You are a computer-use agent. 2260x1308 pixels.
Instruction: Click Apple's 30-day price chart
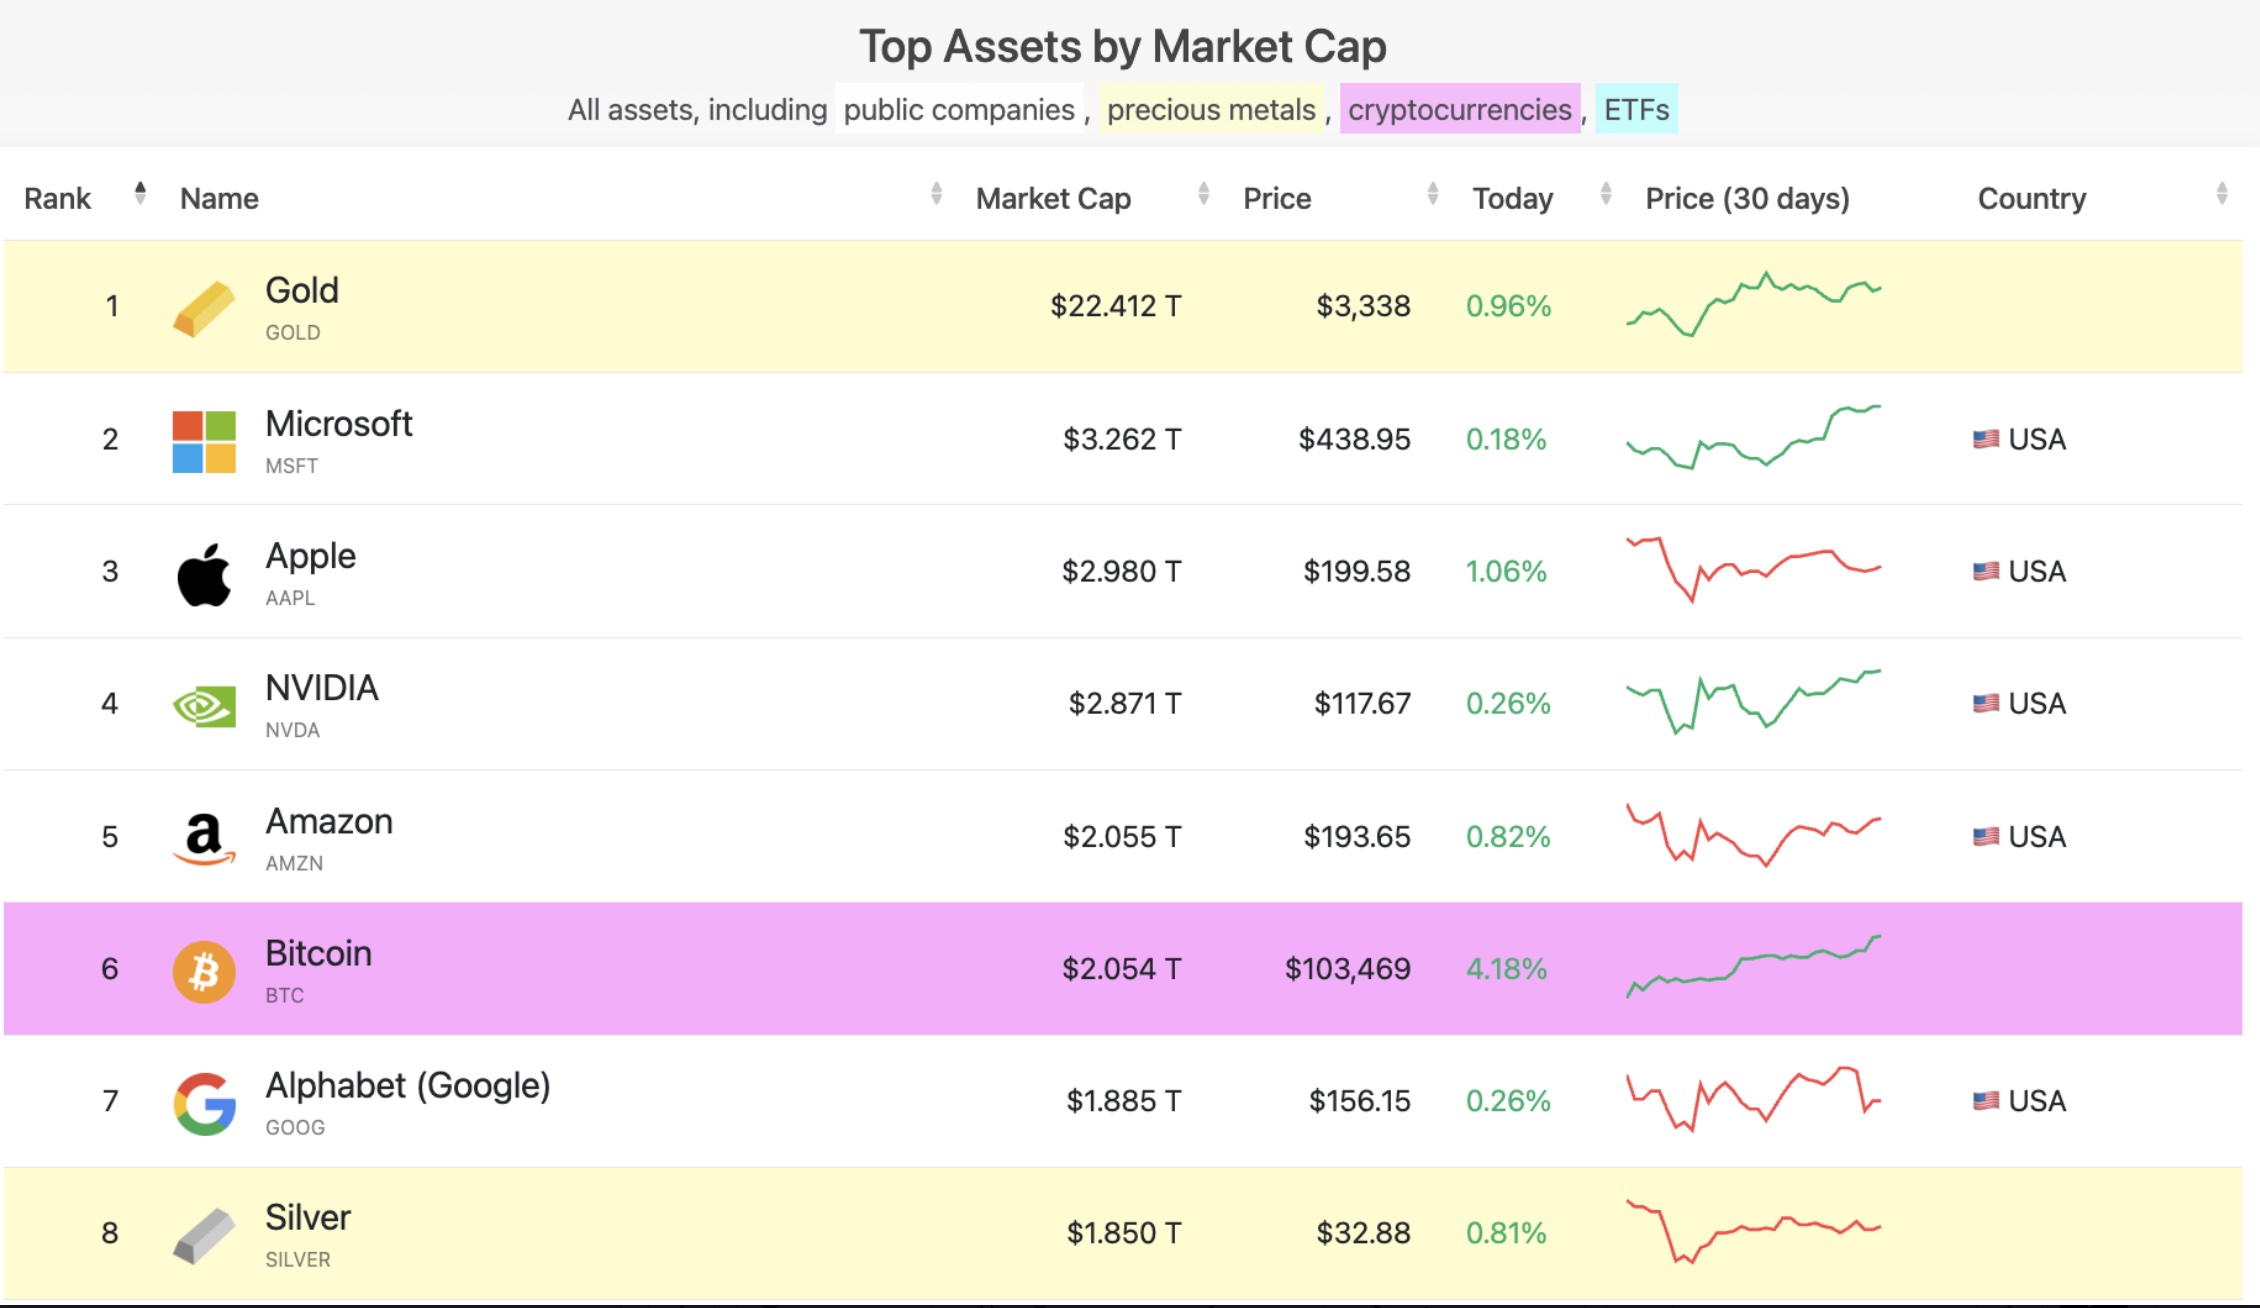point(1754,569)
